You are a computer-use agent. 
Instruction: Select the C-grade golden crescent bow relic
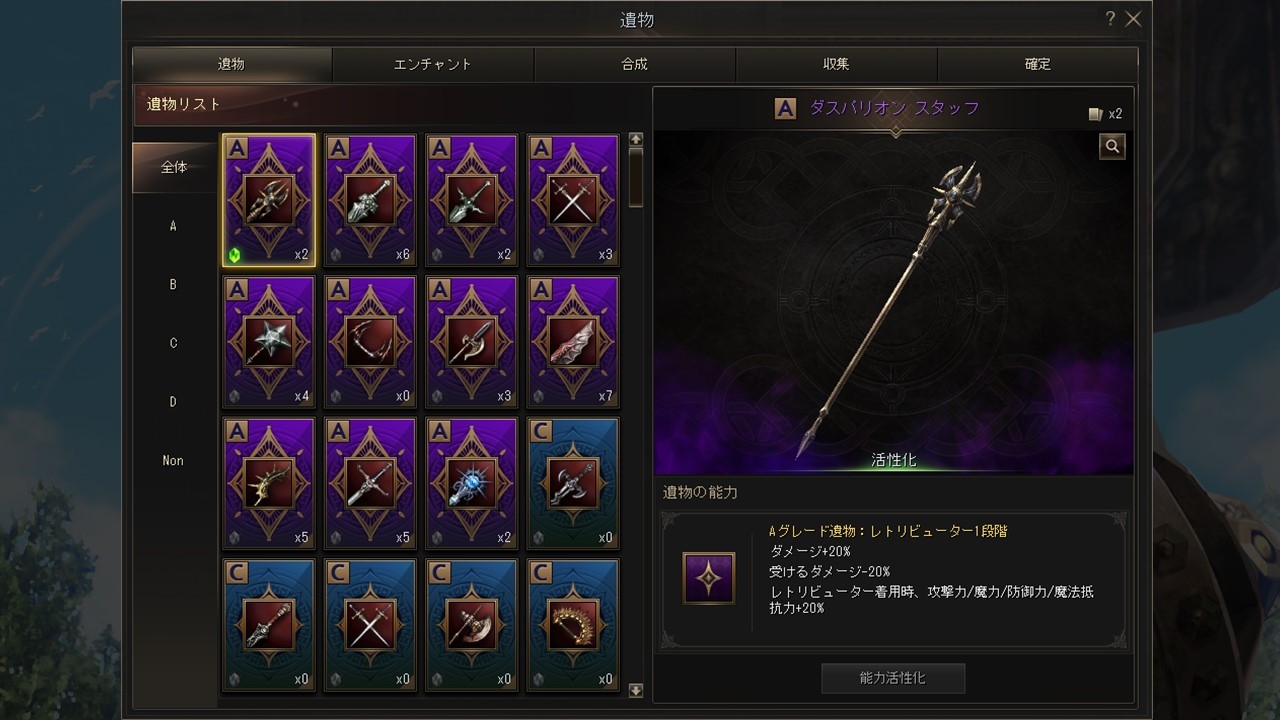573,626
